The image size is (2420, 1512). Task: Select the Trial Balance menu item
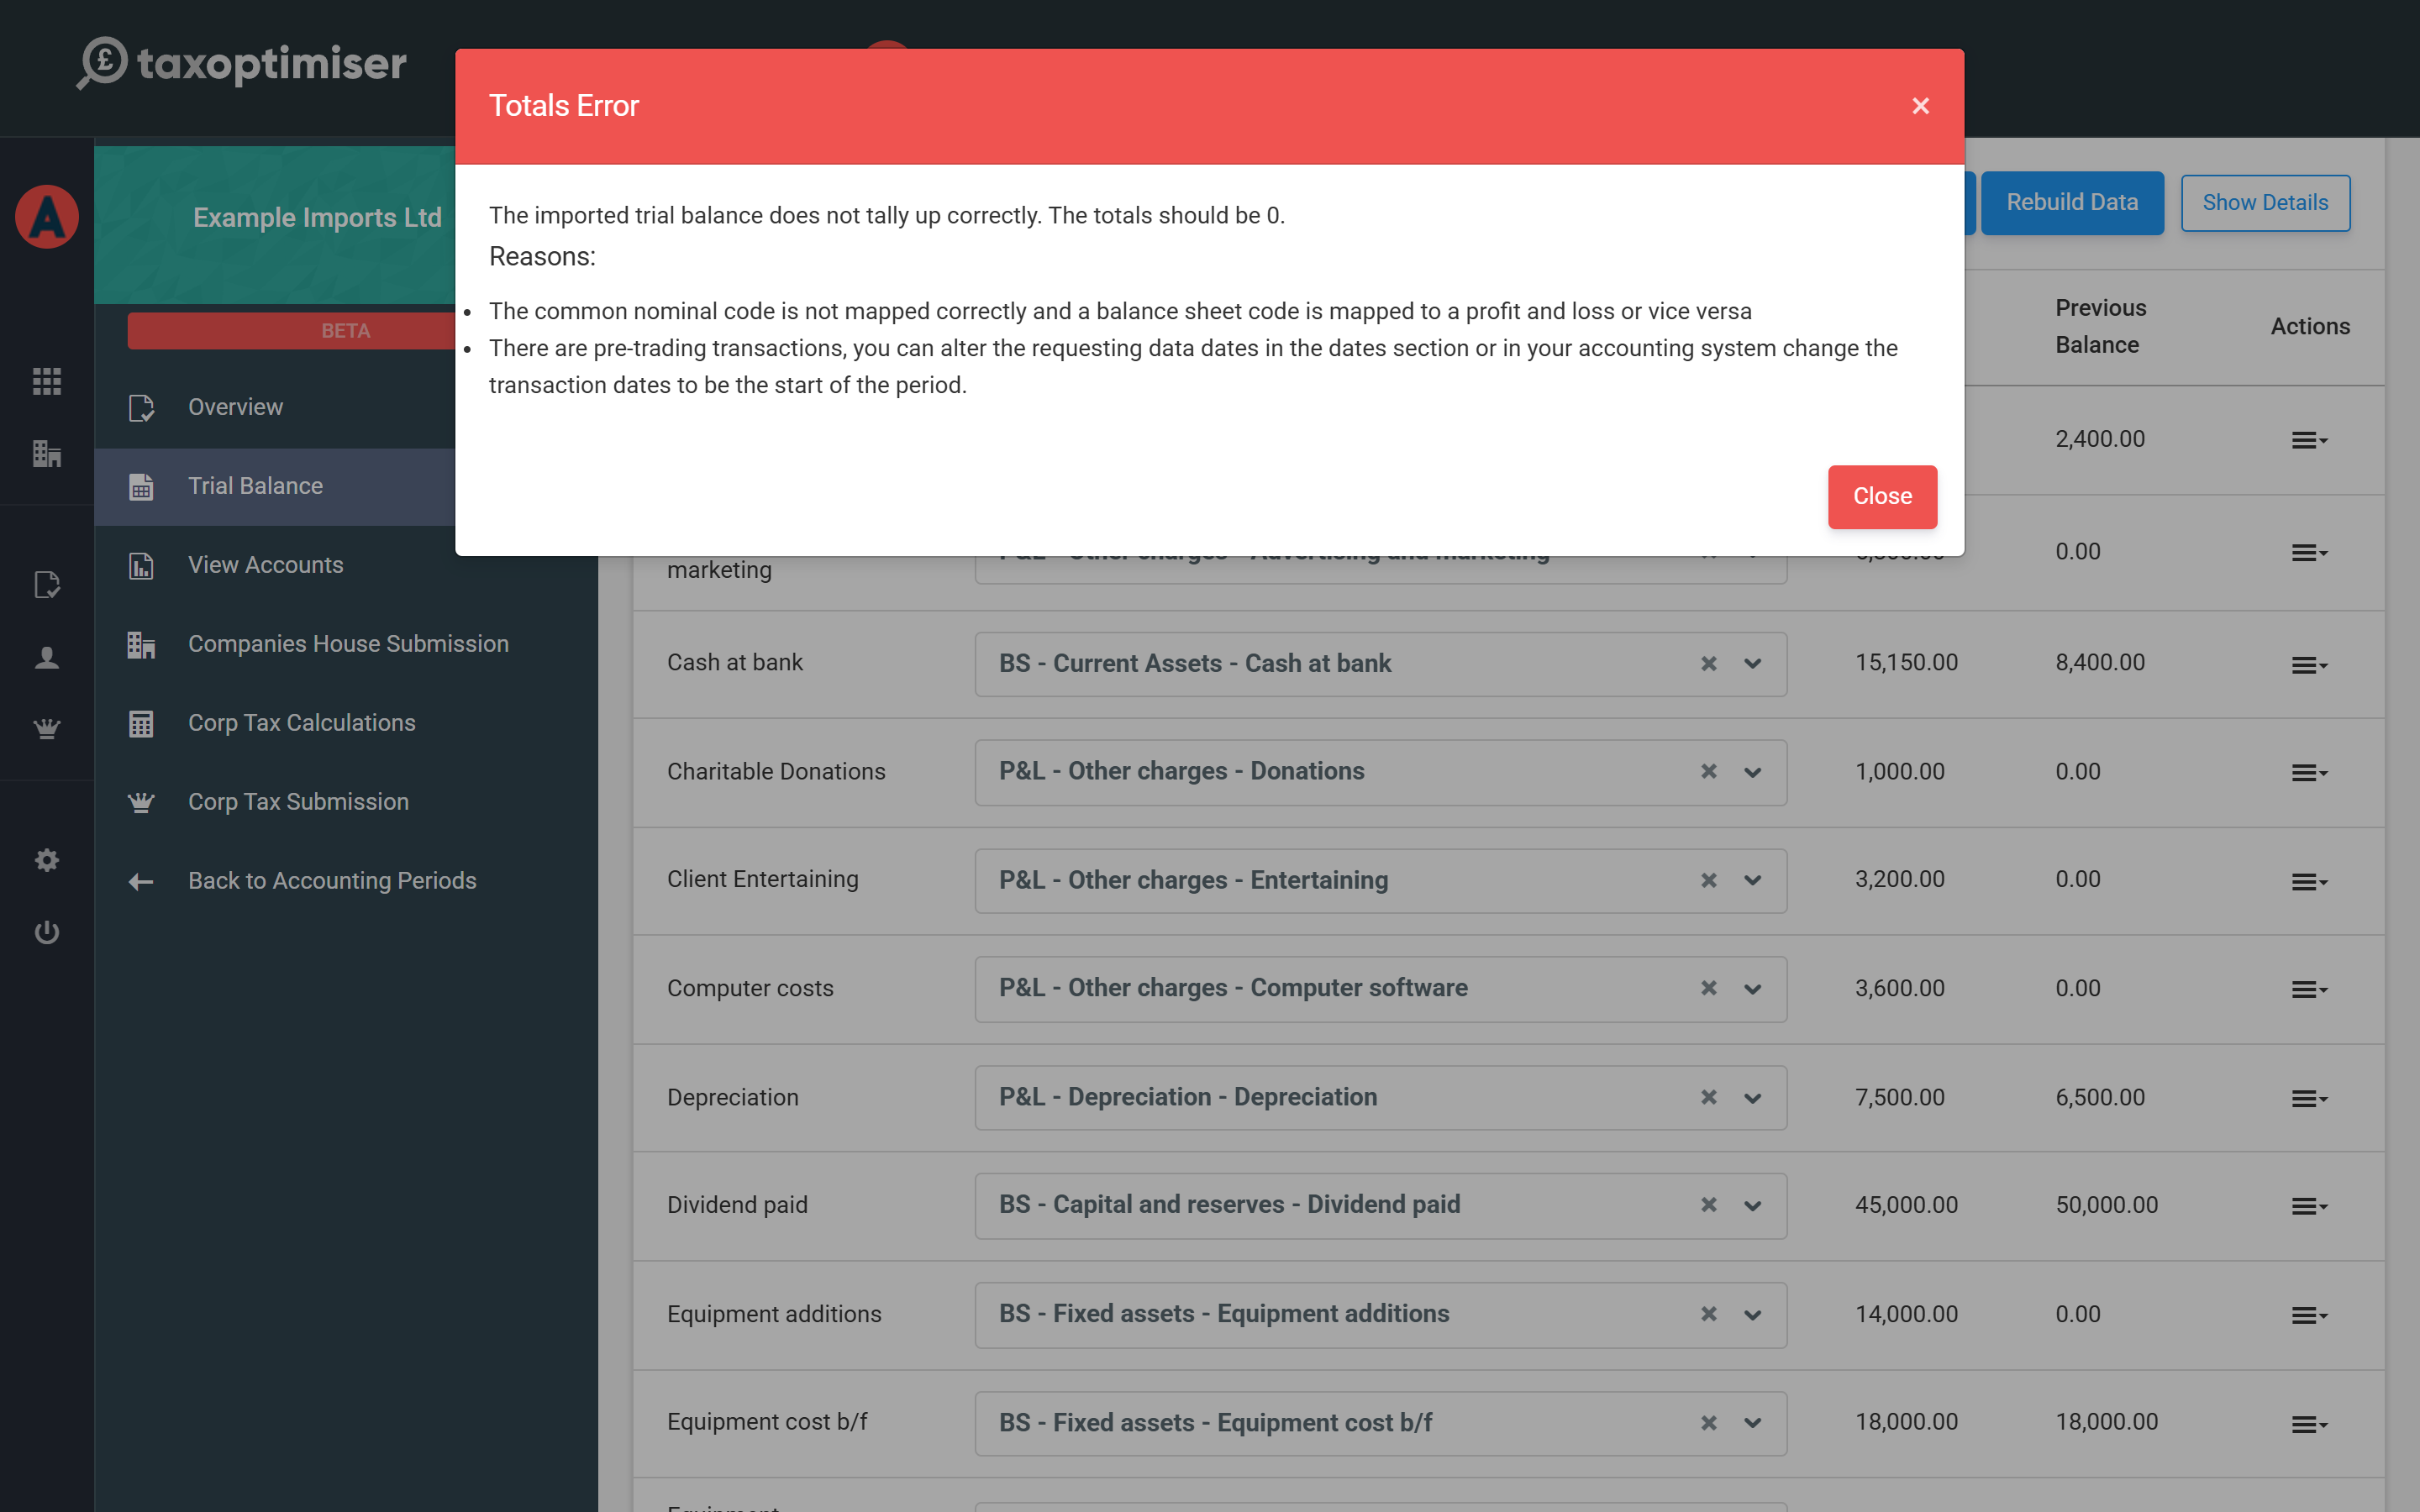[x=275, y=486]
